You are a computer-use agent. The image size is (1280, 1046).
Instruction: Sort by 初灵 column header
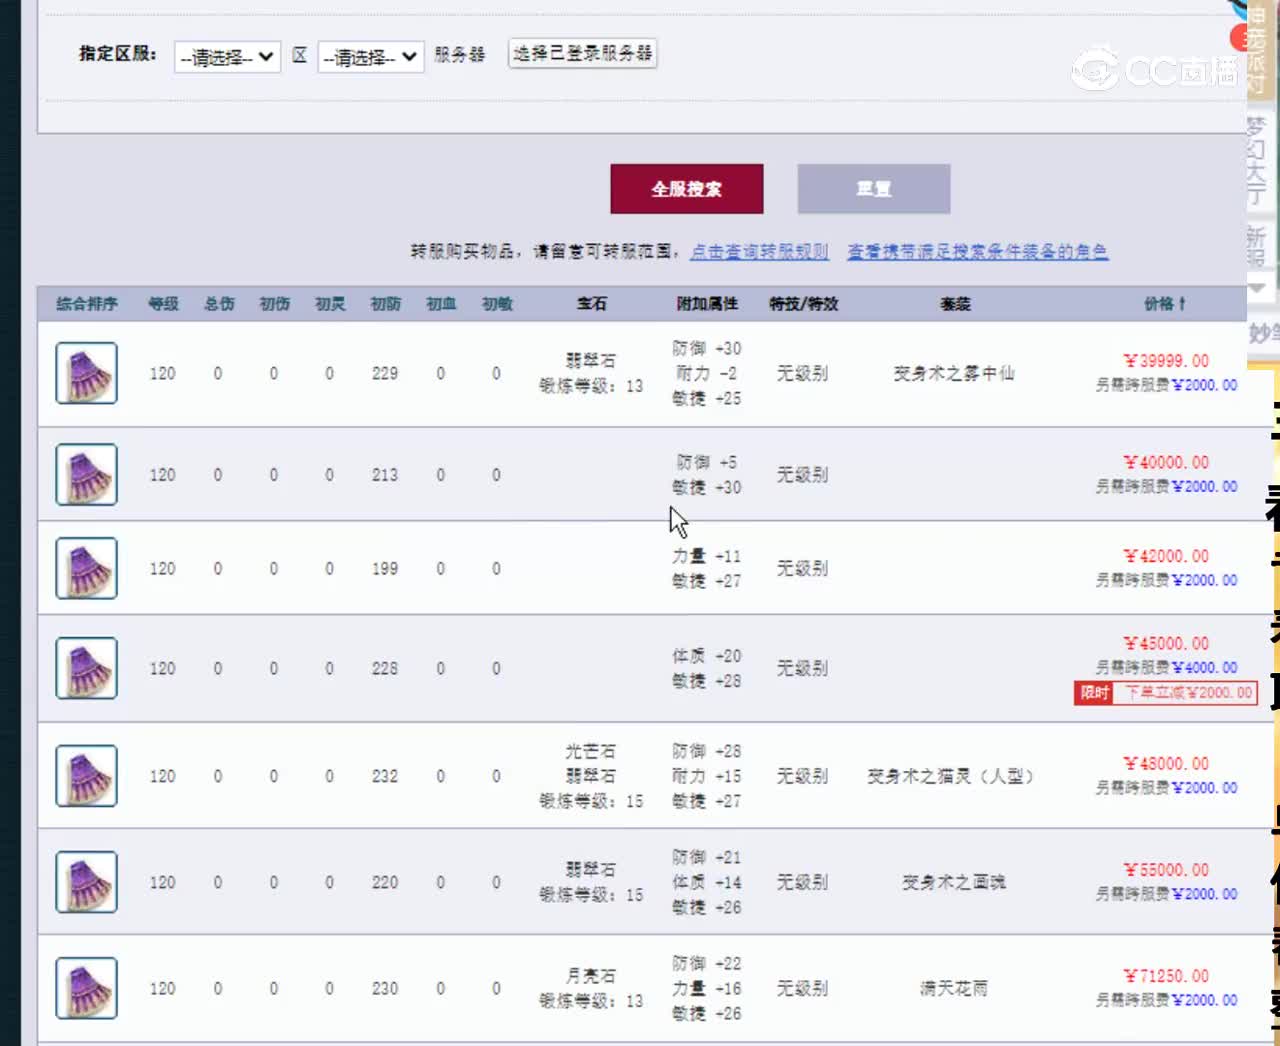(x=330, y=304)
